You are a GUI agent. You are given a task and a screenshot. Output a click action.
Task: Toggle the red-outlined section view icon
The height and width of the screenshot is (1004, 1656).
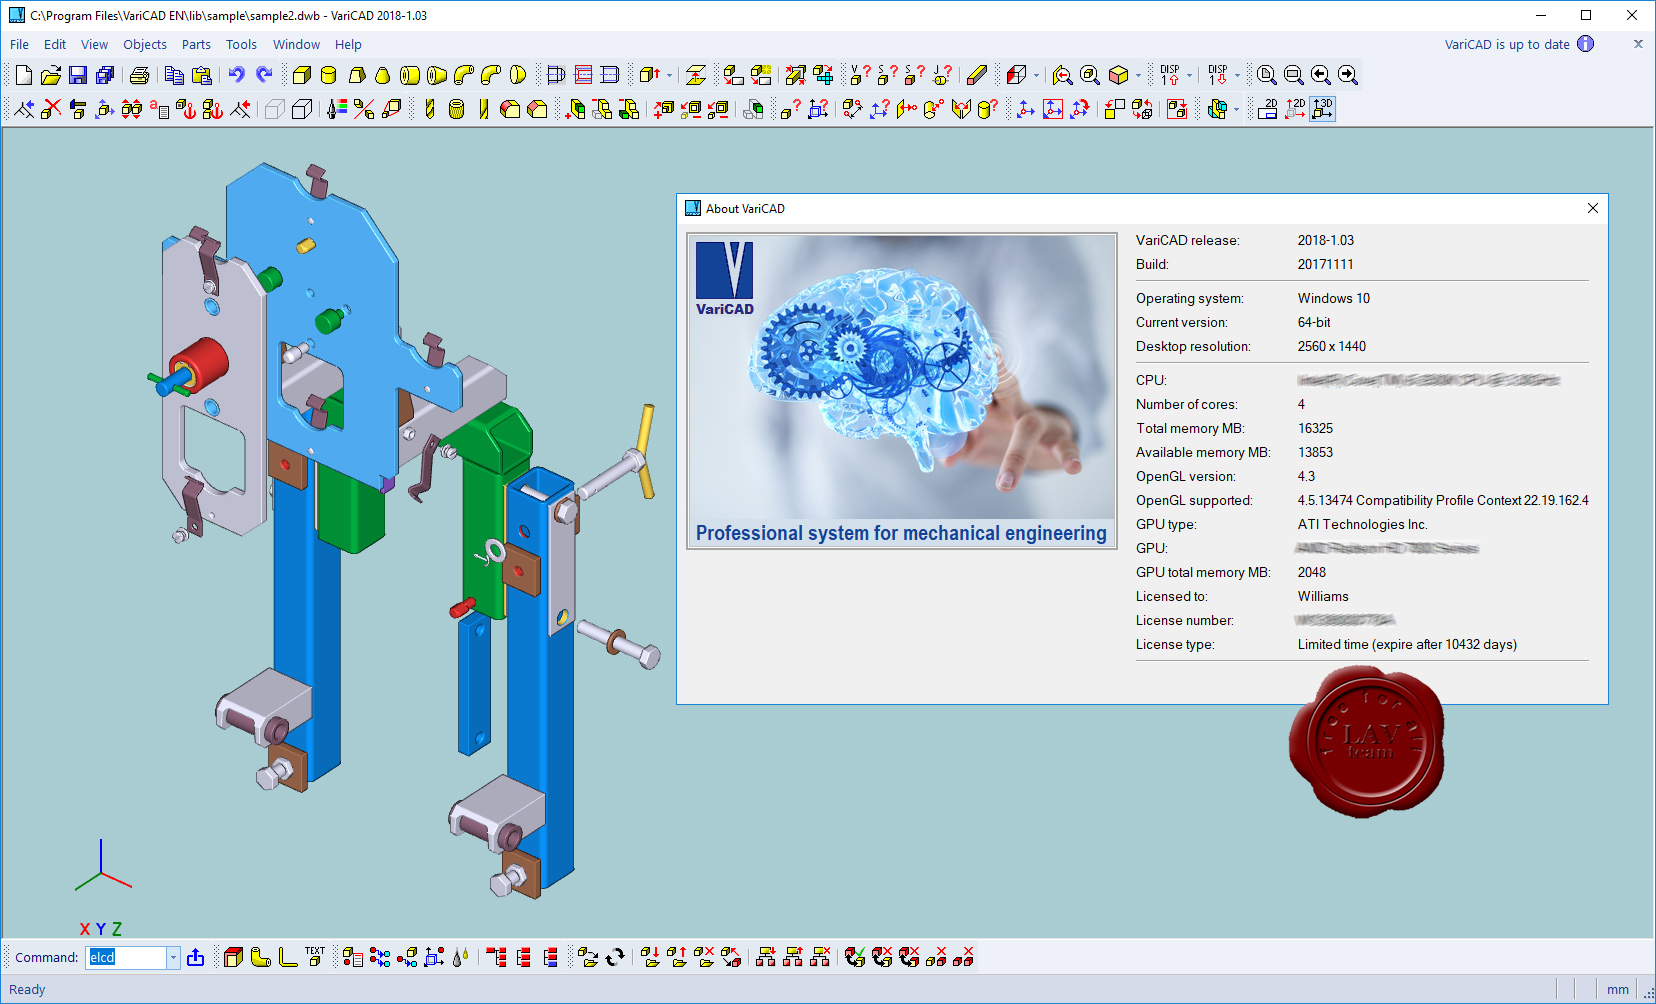pyautogui.click(x=583, y=75)
